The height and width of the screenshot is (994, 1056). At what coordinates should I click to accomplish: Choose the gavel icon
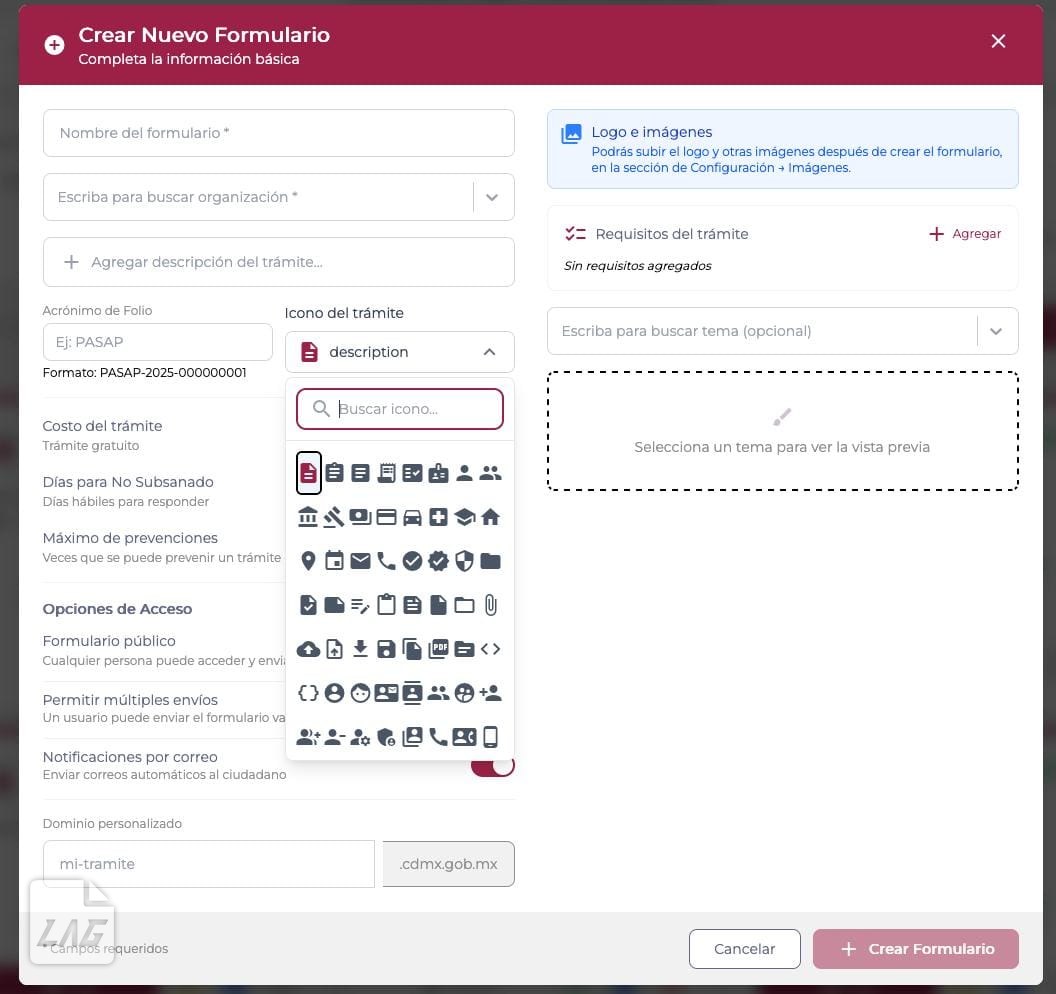click(334, 517)
